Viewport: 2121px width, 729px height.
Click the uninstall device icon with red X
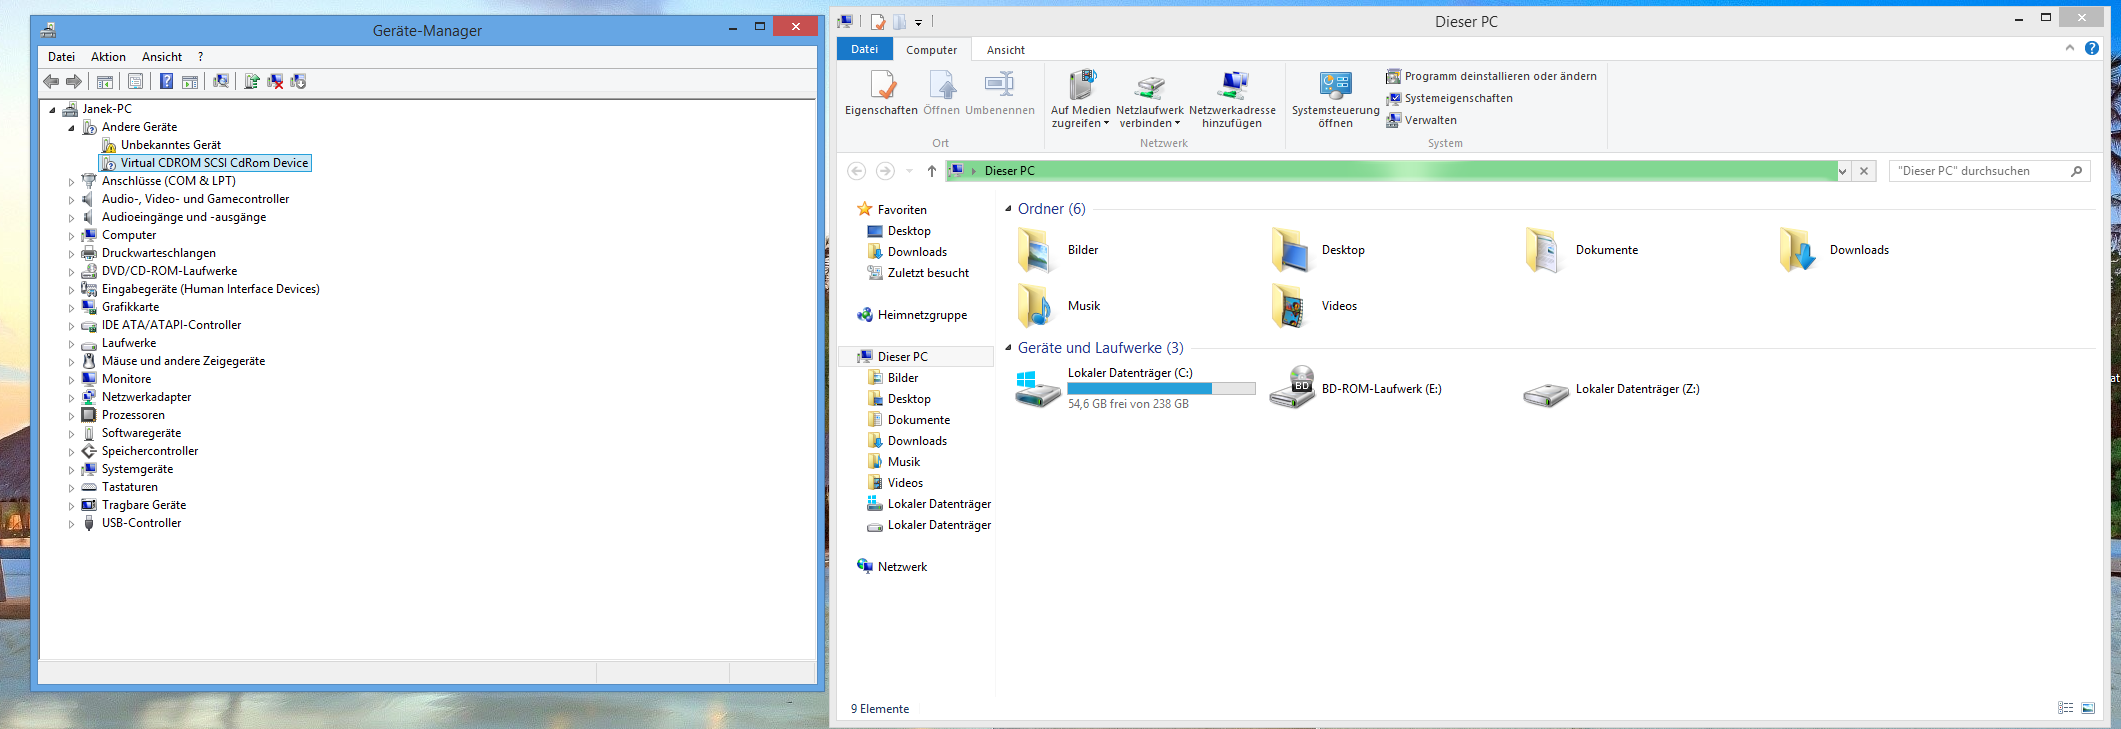coord(275,81)
